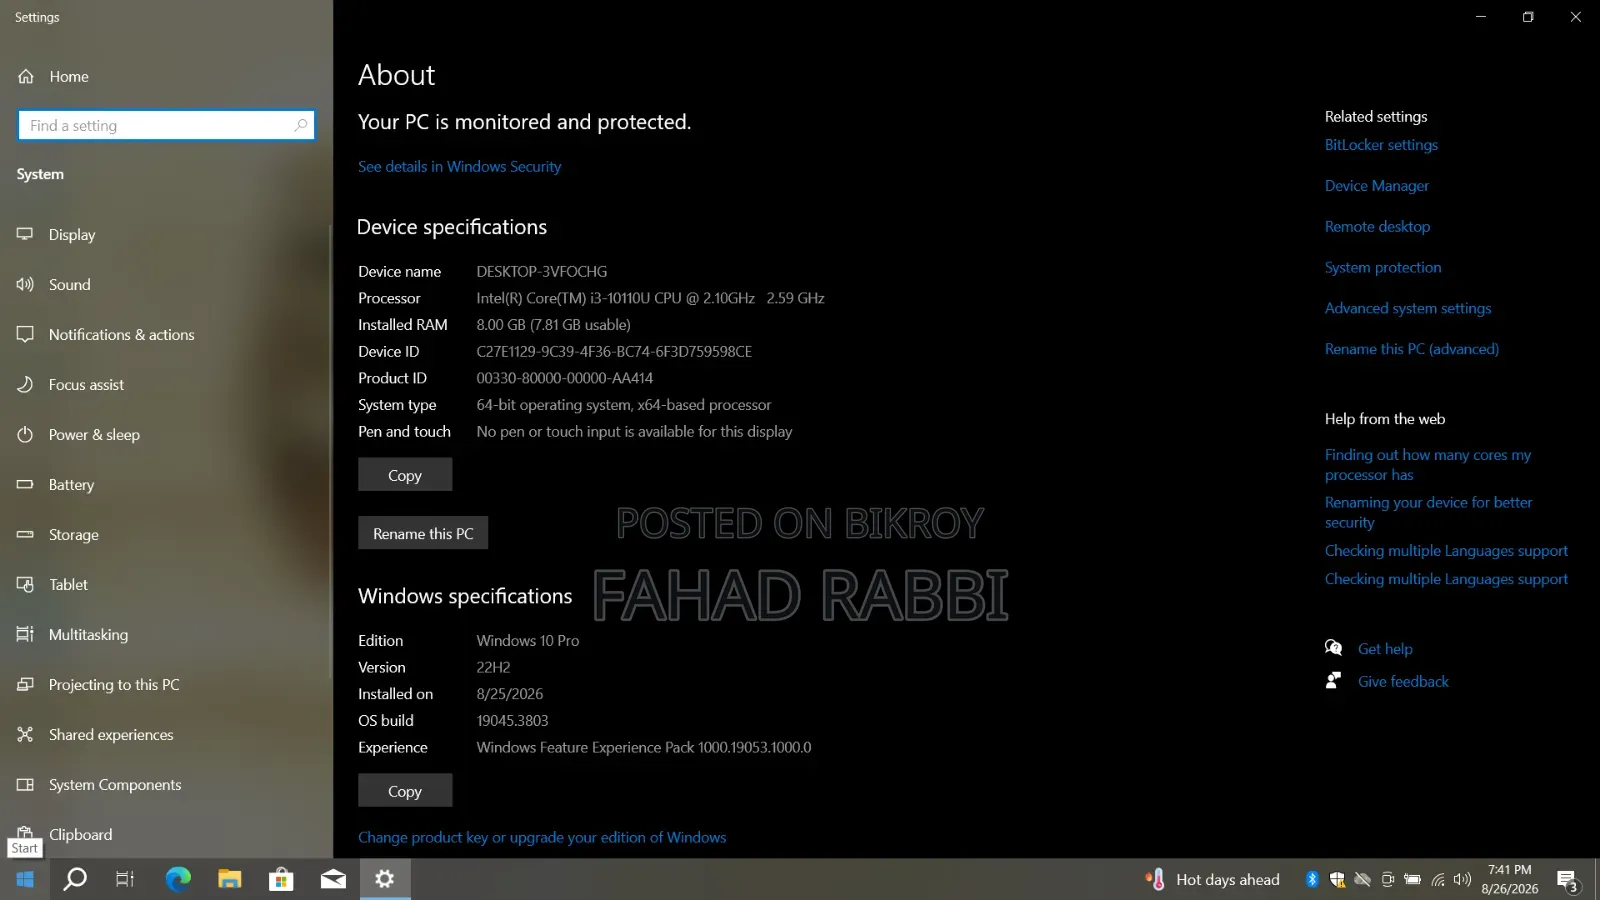Open BitLocker settings link
This screenshot has height=900, width=1600.
[x=1381, y=145]
